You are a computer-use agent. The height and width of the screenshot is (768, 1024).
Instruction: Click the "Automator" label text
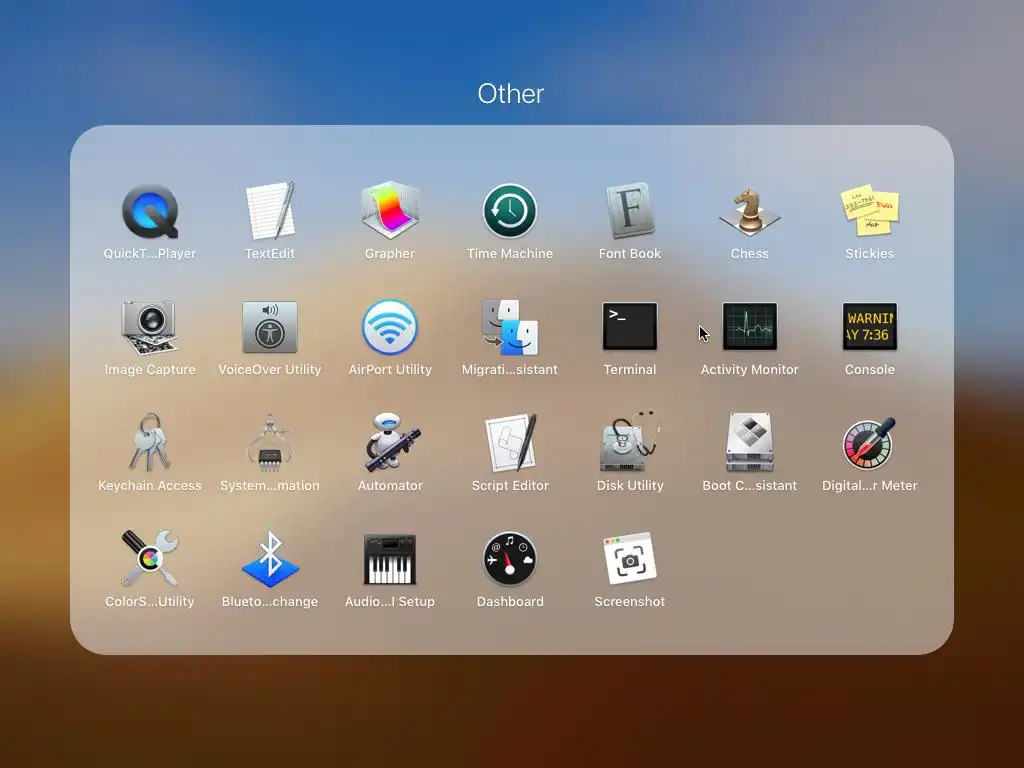(390, 486)
